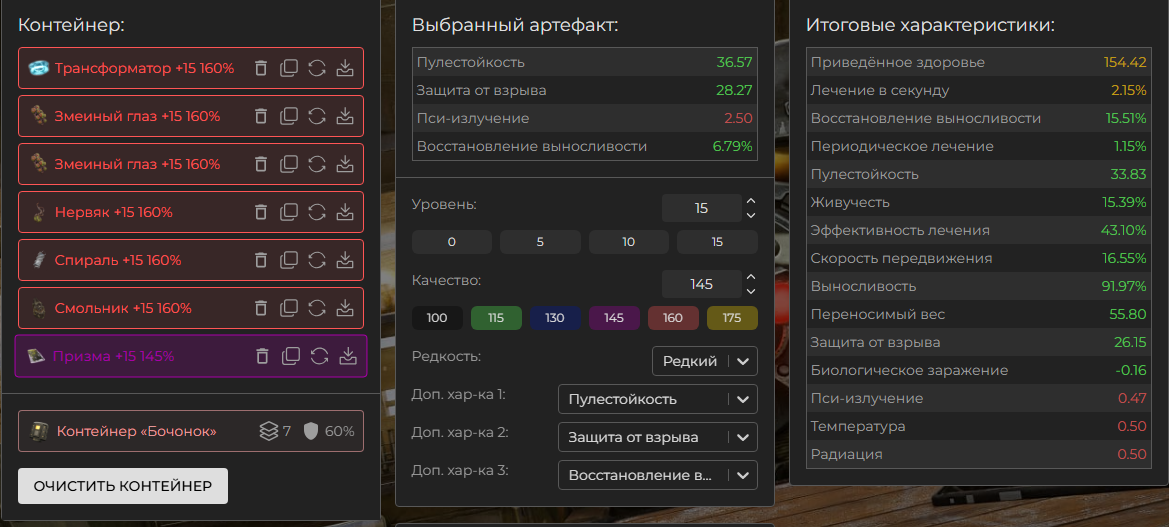Screen dimensions: 1169x527
Task: Select level preset 0
Action: point(452,242)
